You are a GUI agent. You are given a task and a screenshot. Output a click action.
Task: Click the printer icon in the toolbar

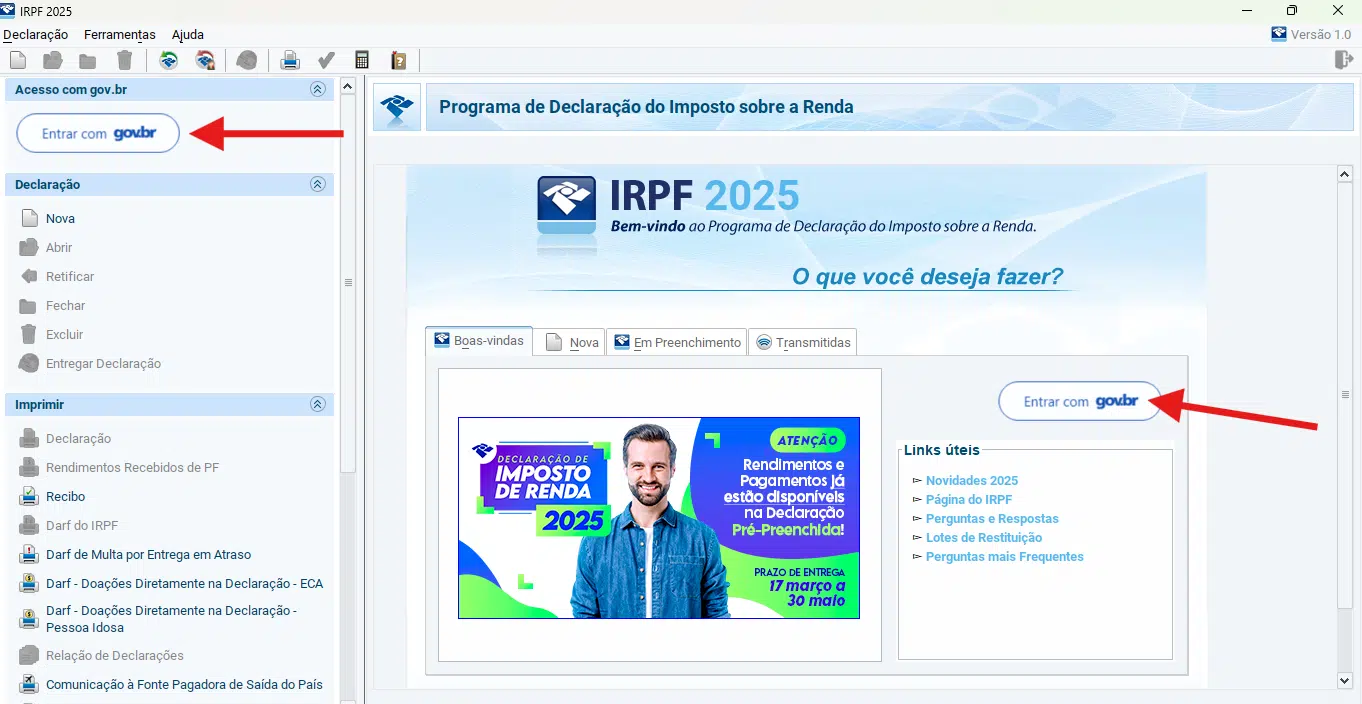[x=290, y=61]
